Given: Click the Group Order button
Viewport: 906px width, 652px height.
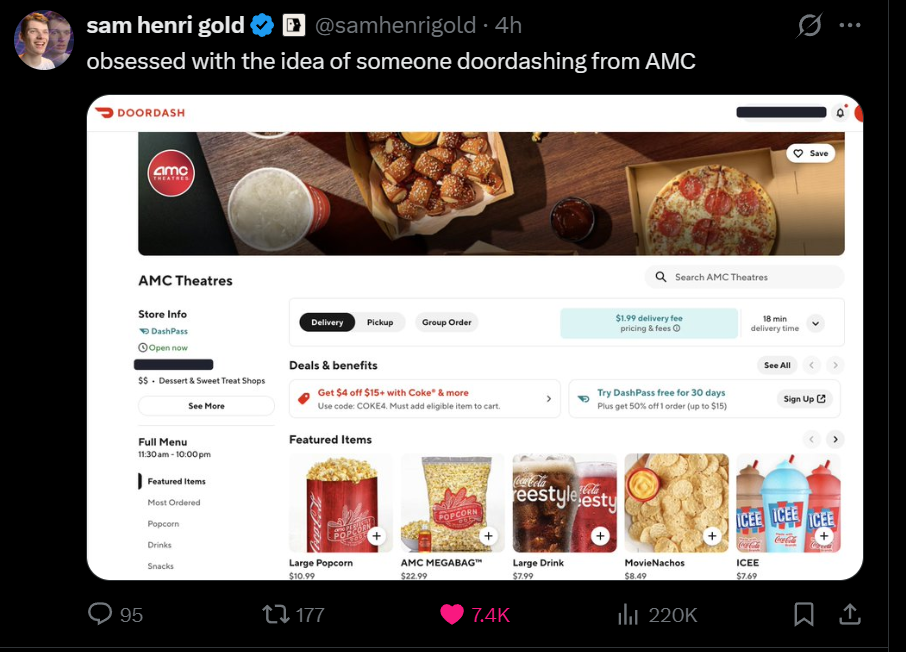Looking at the screenshot, I should (x=446, y=322).
